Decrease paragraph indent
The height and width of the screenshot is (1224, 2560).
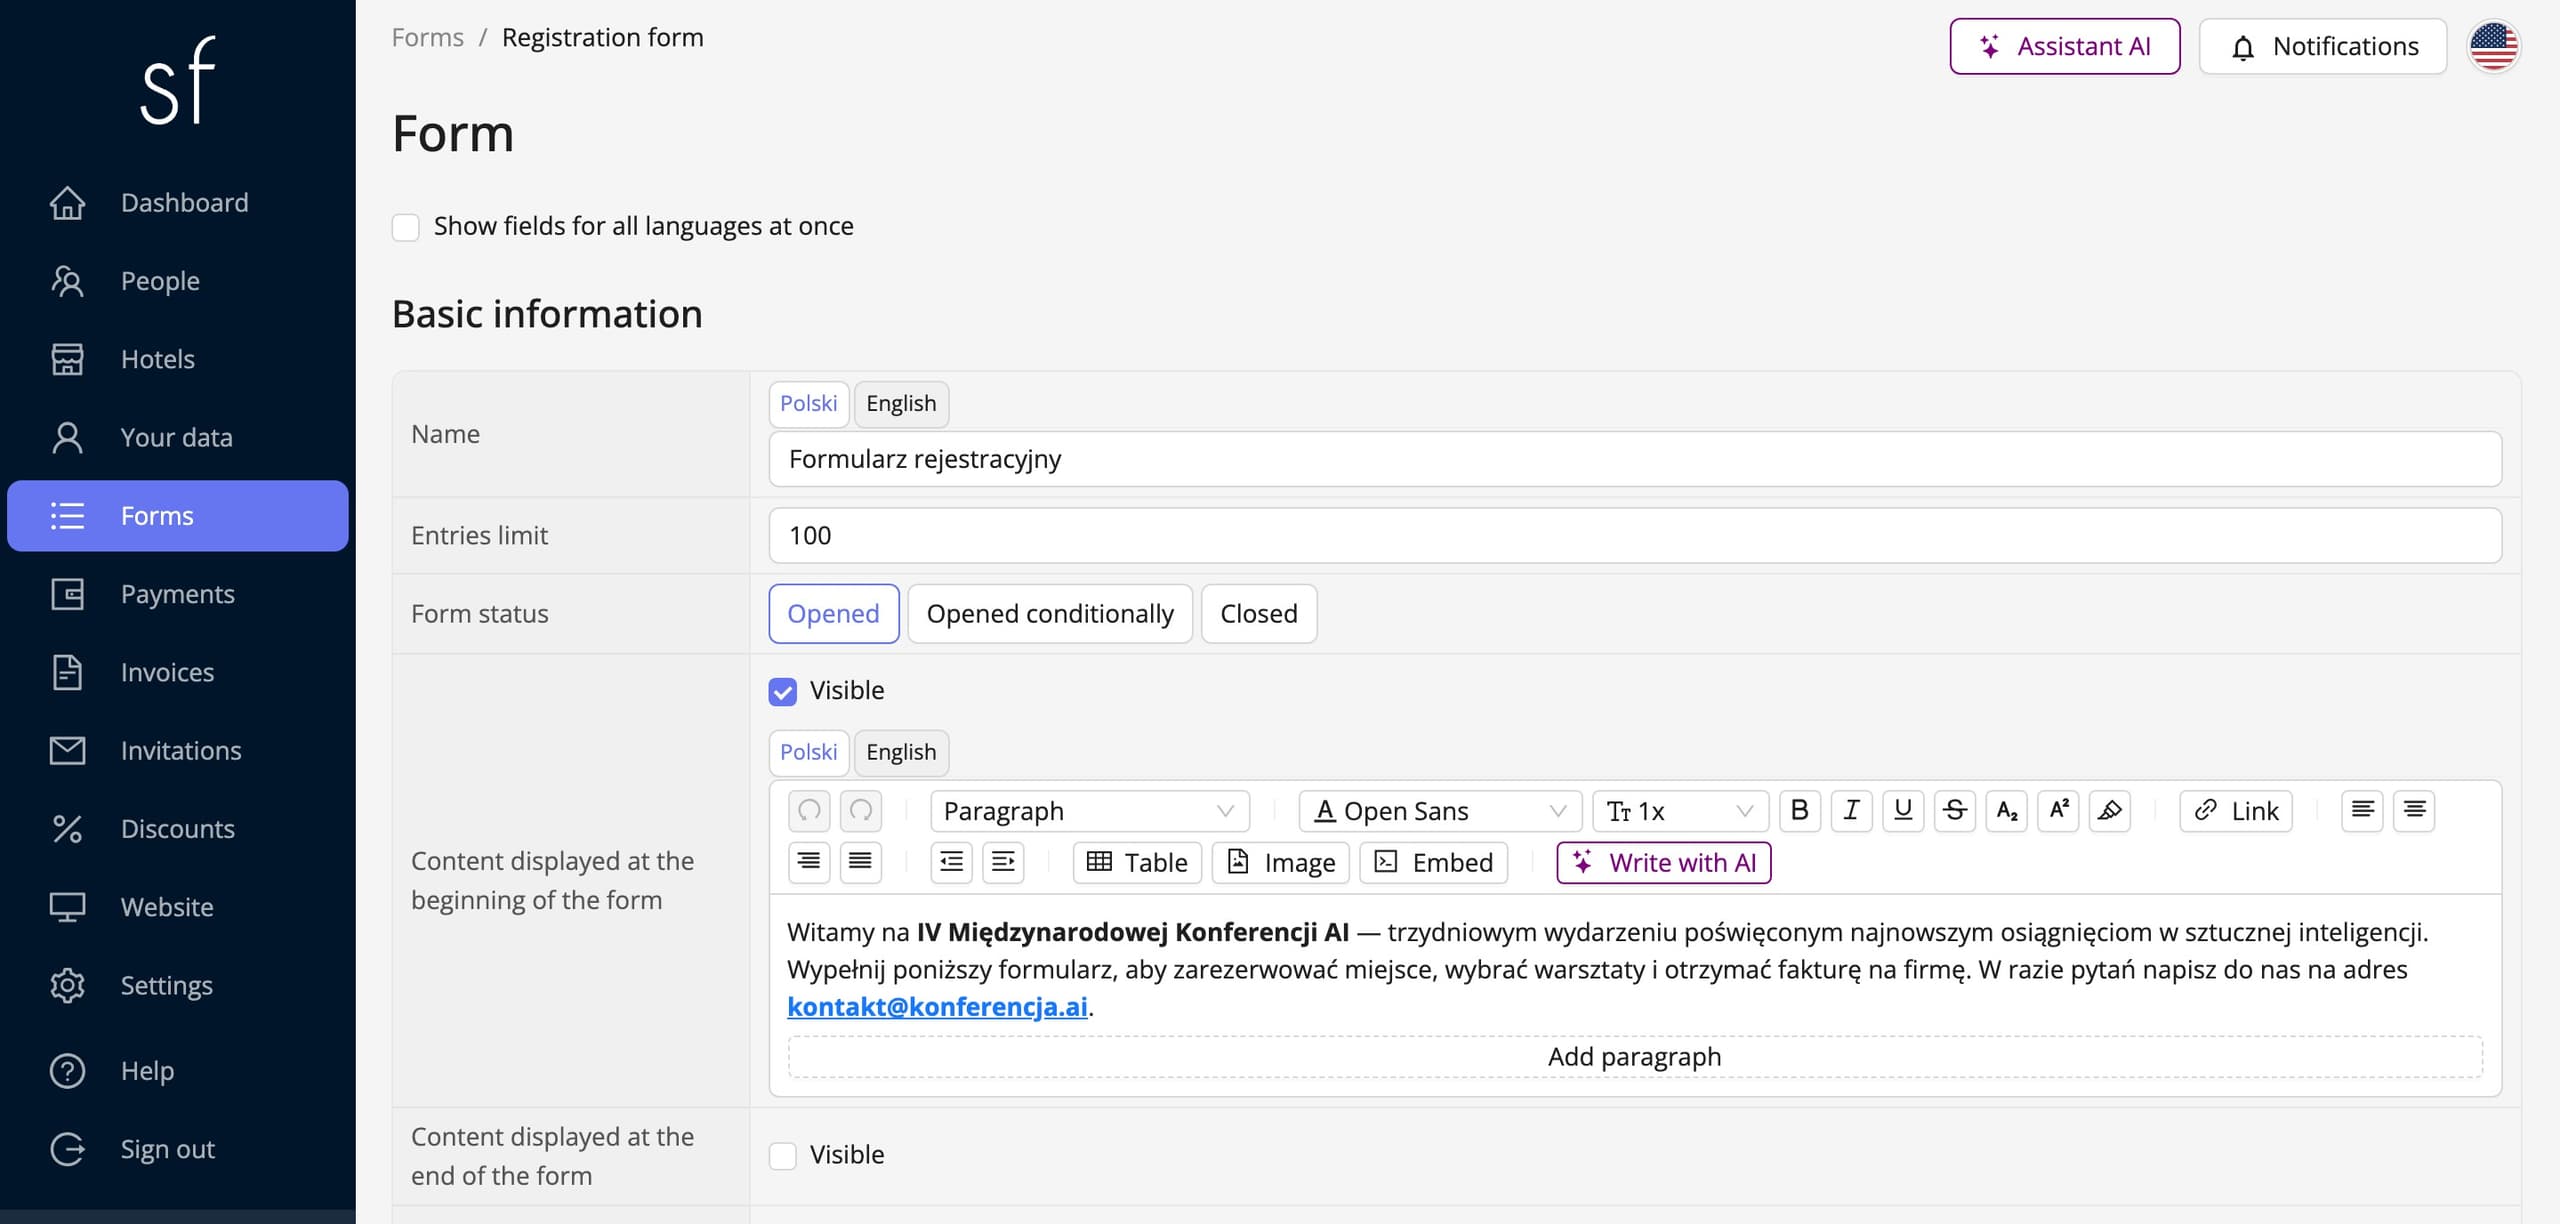coord(951,862)
